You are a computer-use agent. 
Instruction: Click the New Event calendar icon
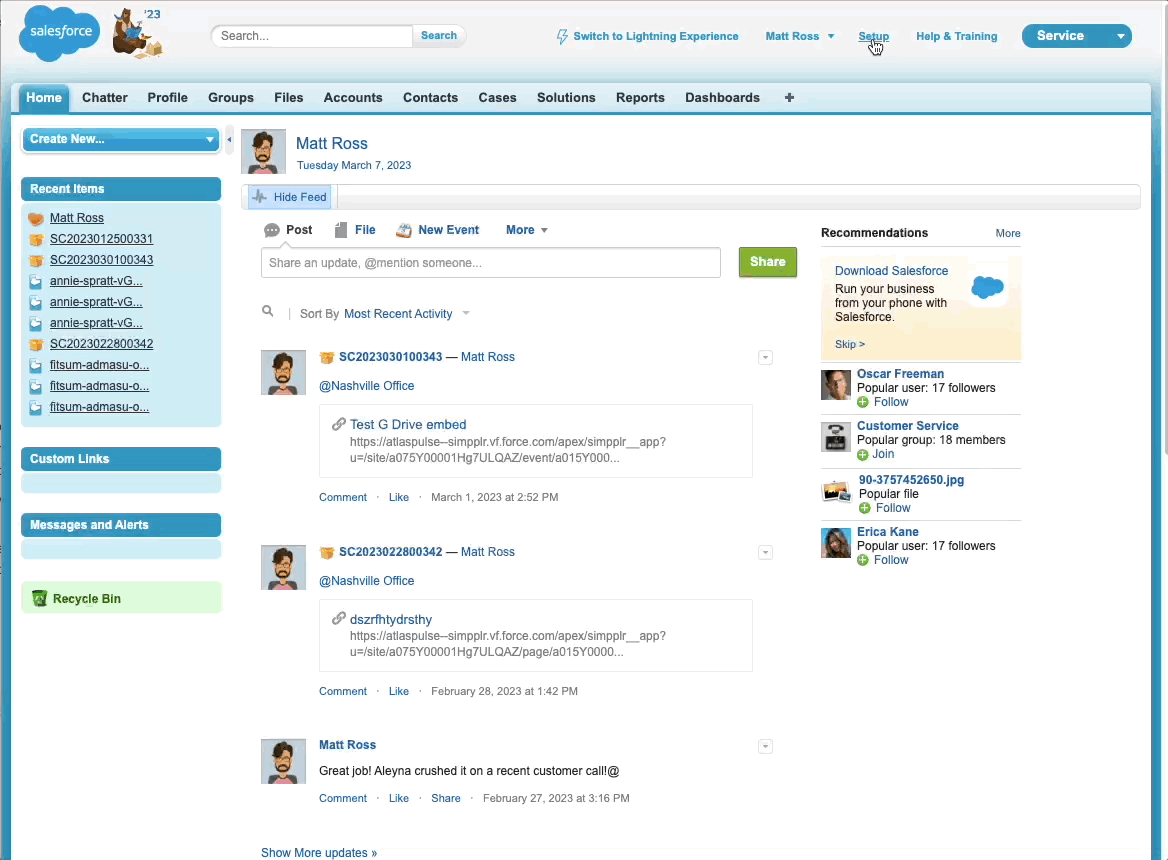click(404, 230)
